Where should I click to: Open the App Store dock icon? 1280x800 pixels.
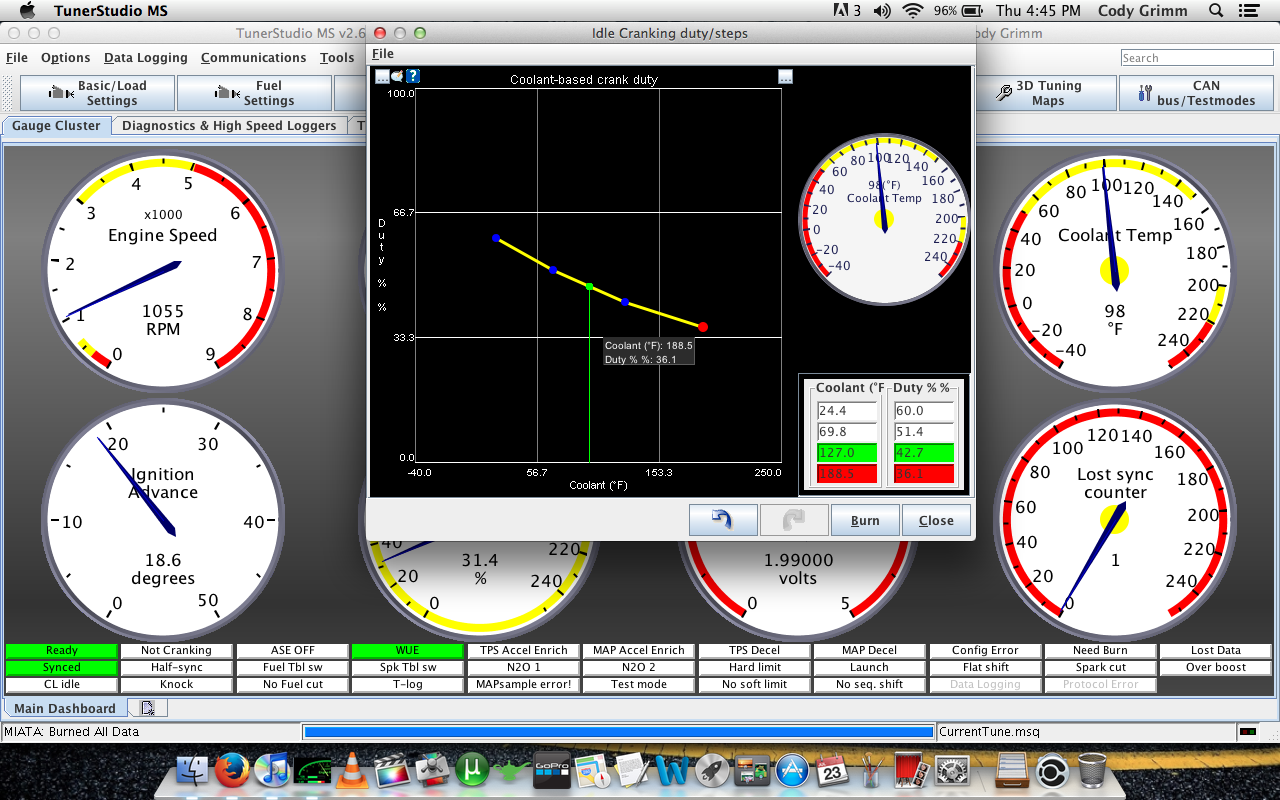coord(791,771)
